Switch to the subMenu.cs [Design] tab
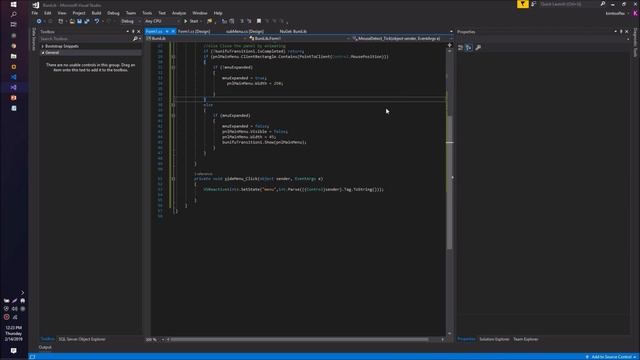The width and height of the screenshot is (640, 360). [x=244, y=31]
